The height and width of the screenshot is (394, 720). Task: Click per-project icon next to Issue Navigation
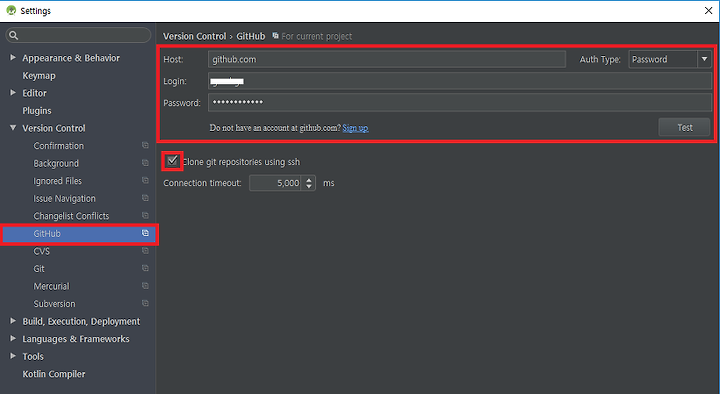pyautogui.click(x=145, y=198)
